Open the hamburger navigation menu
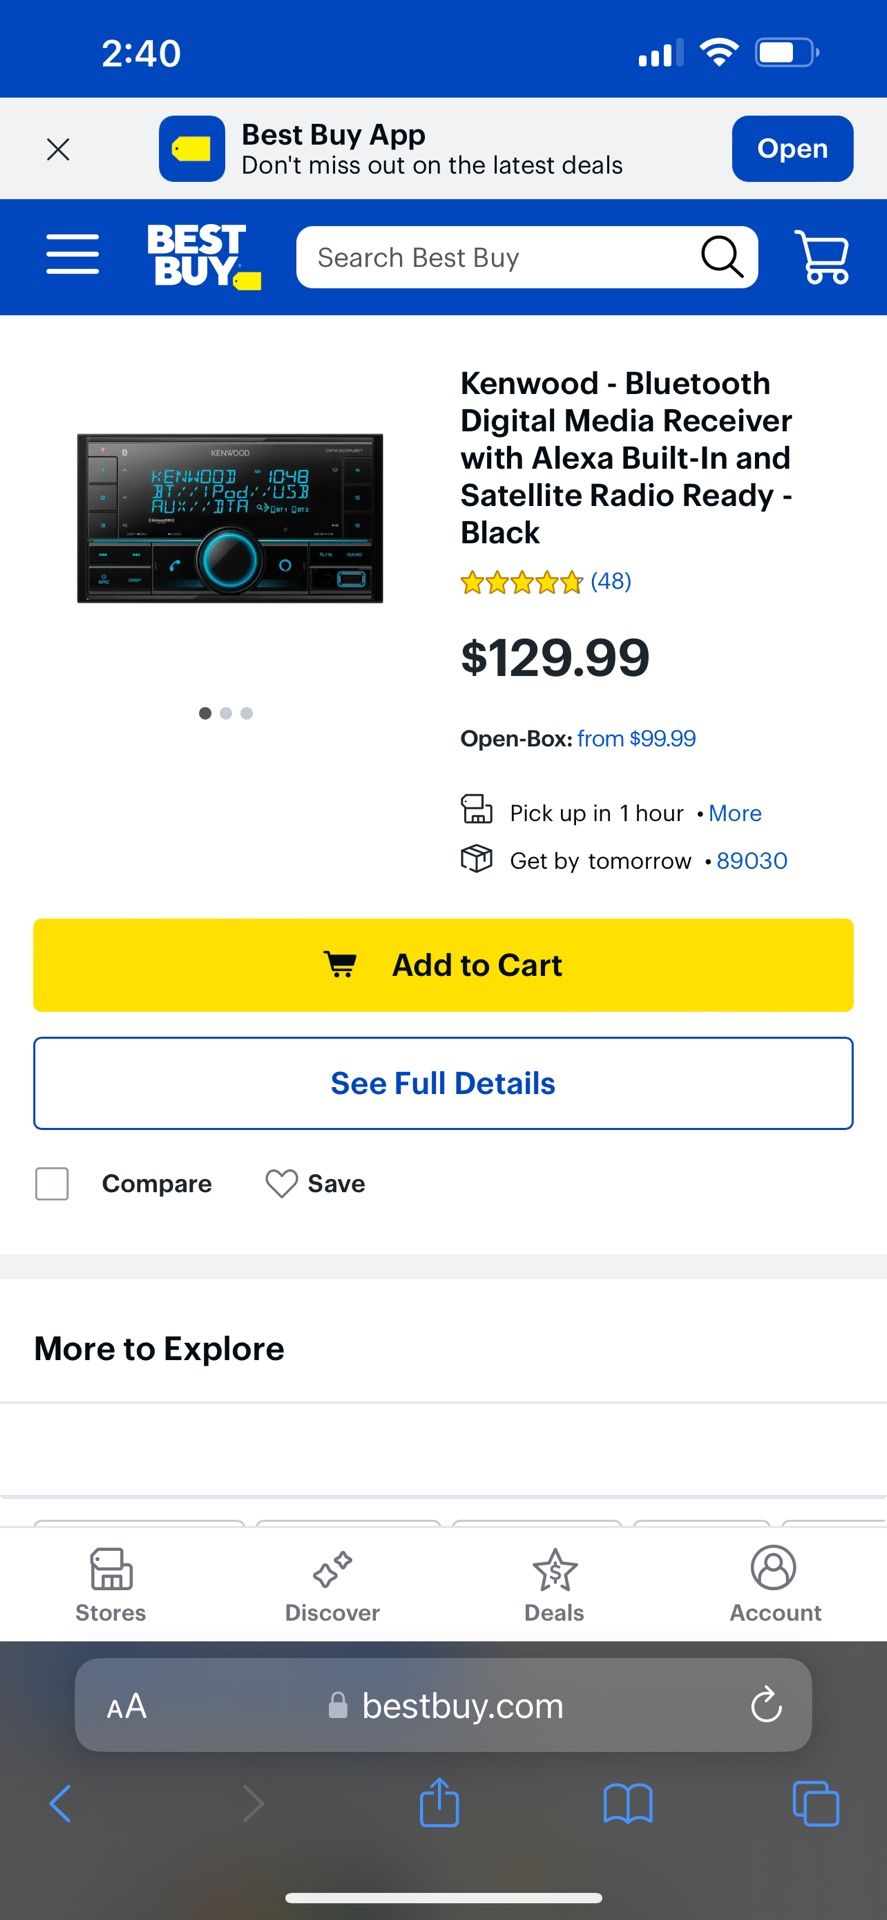This screenshot has width=887, height=1920. (72, 255)
